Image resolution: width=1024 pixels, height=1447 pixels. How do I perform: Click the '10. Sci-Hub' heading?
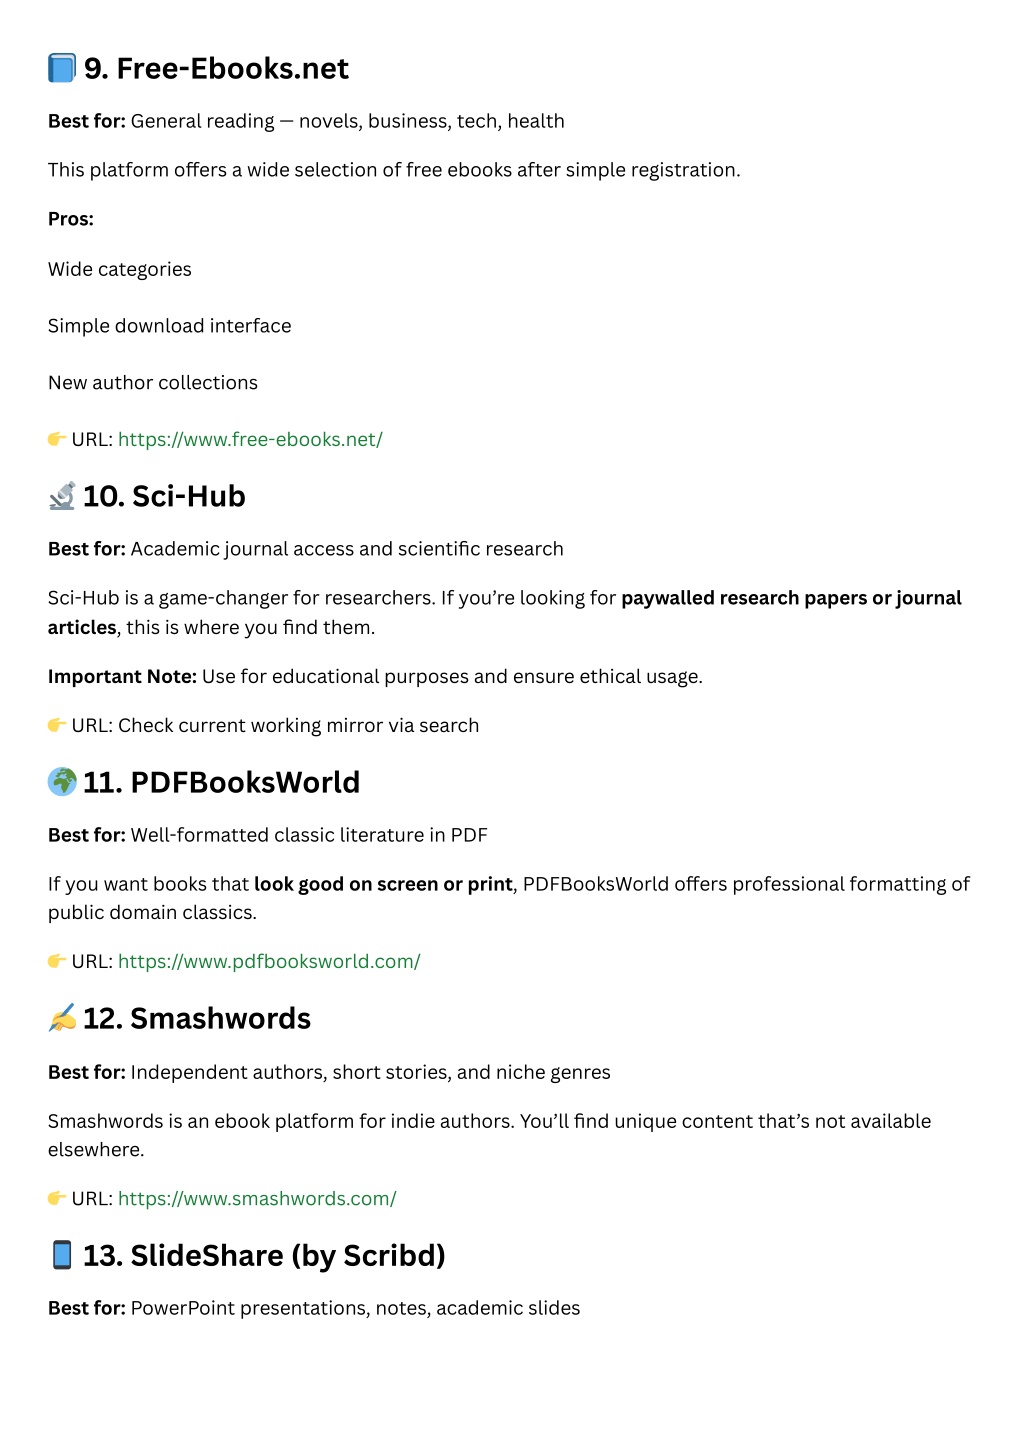point(164,496)
